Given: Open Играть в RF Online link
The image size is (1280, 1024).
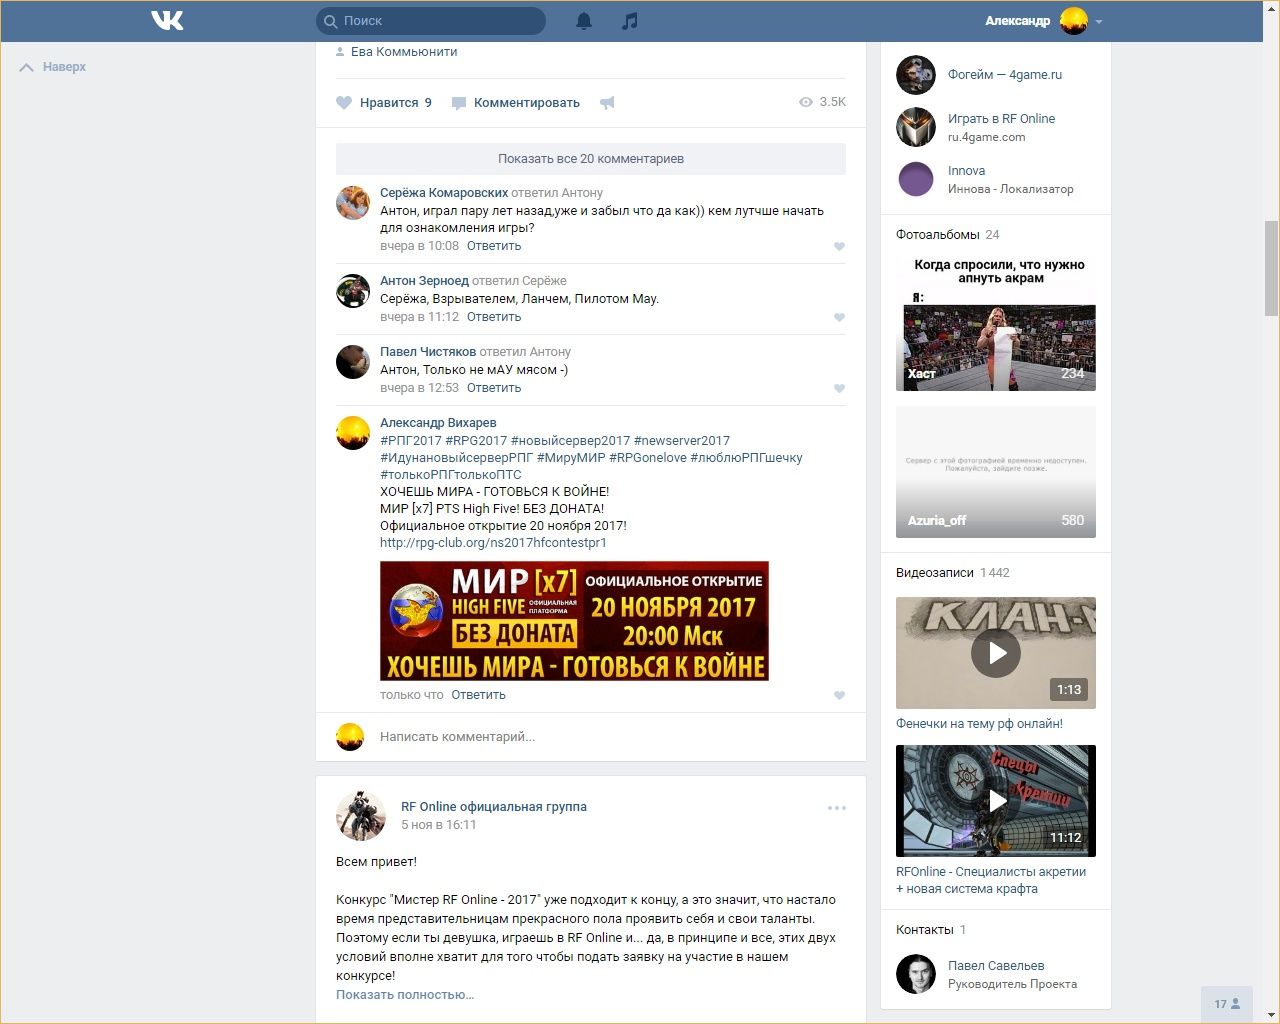Looking at the screenshot, I should pyautogui.click(x=1001, y=119).
